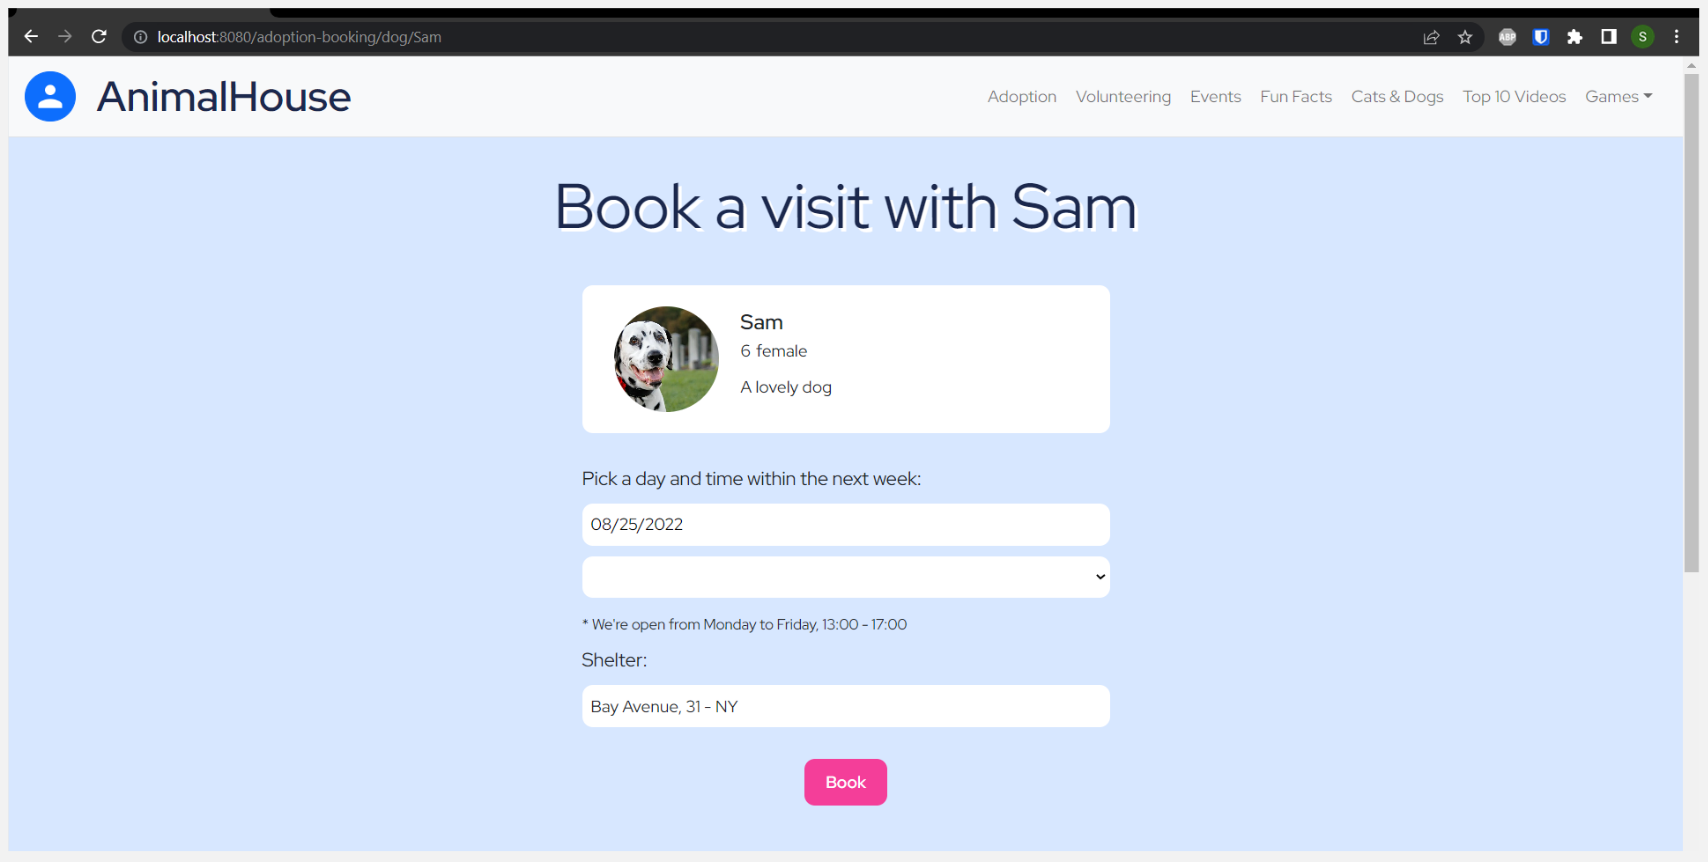Expand the Games dropdown in the navbar
Viewport: 1708px width, 862px height.
[1618, 96]
